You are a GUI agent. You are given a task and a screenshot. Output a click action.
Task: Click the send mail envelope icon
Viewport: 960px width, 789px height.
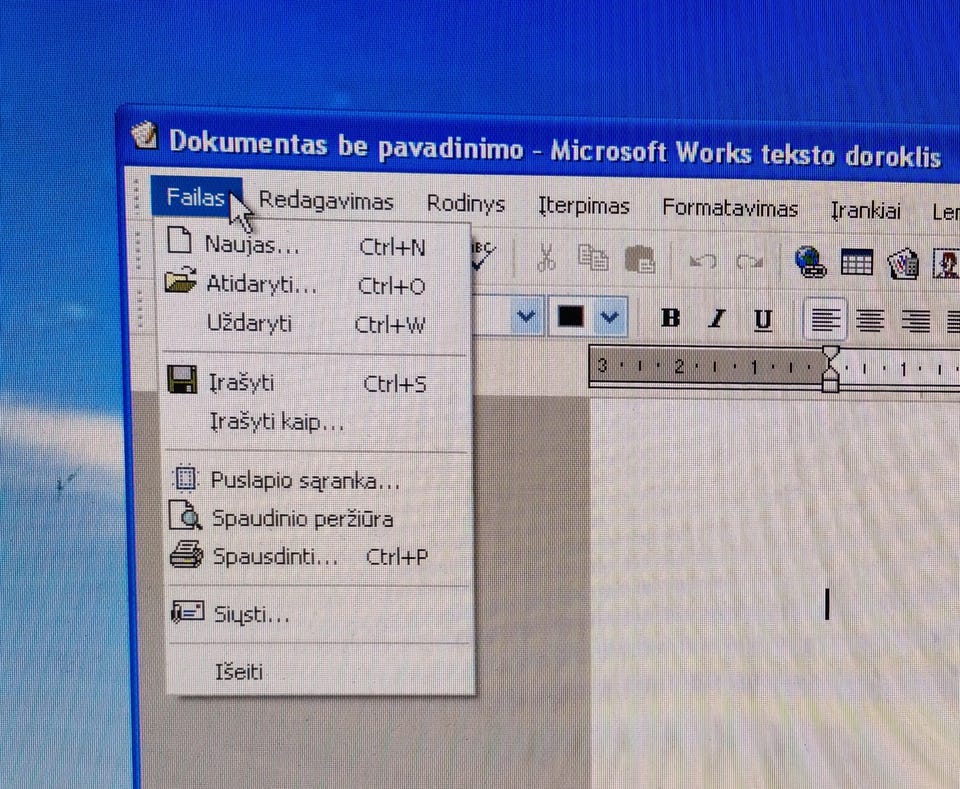point(187,611)
